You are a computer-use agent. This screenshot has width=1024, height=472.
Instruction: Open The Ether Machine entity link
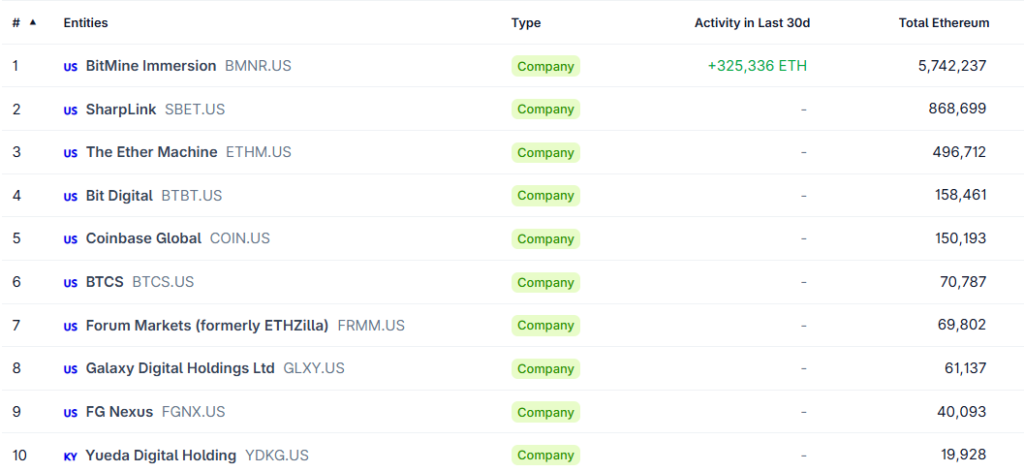[x=152, y=152]
